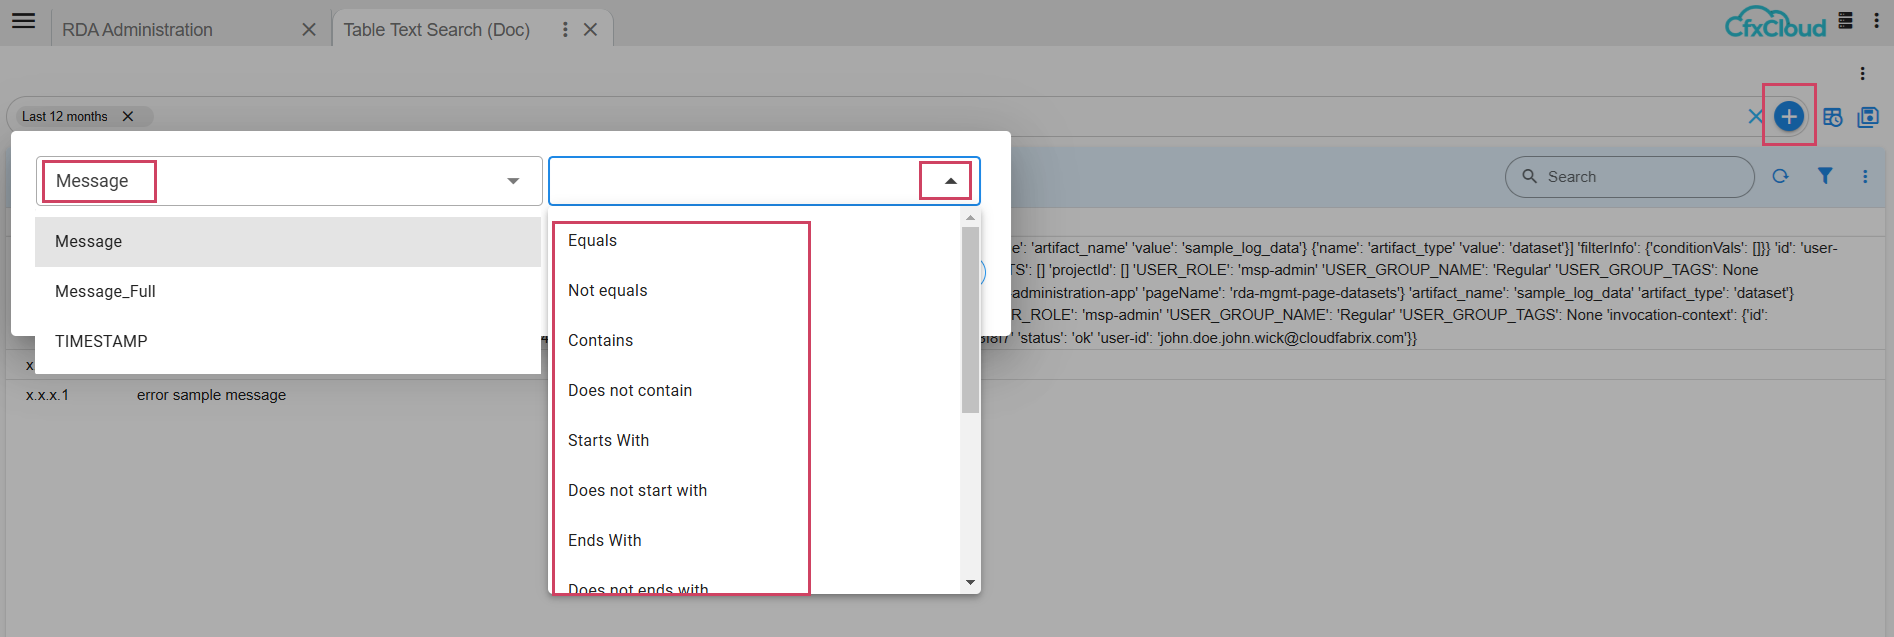
Task: Select the Contains operator option
Action: (x=600, y=340)
